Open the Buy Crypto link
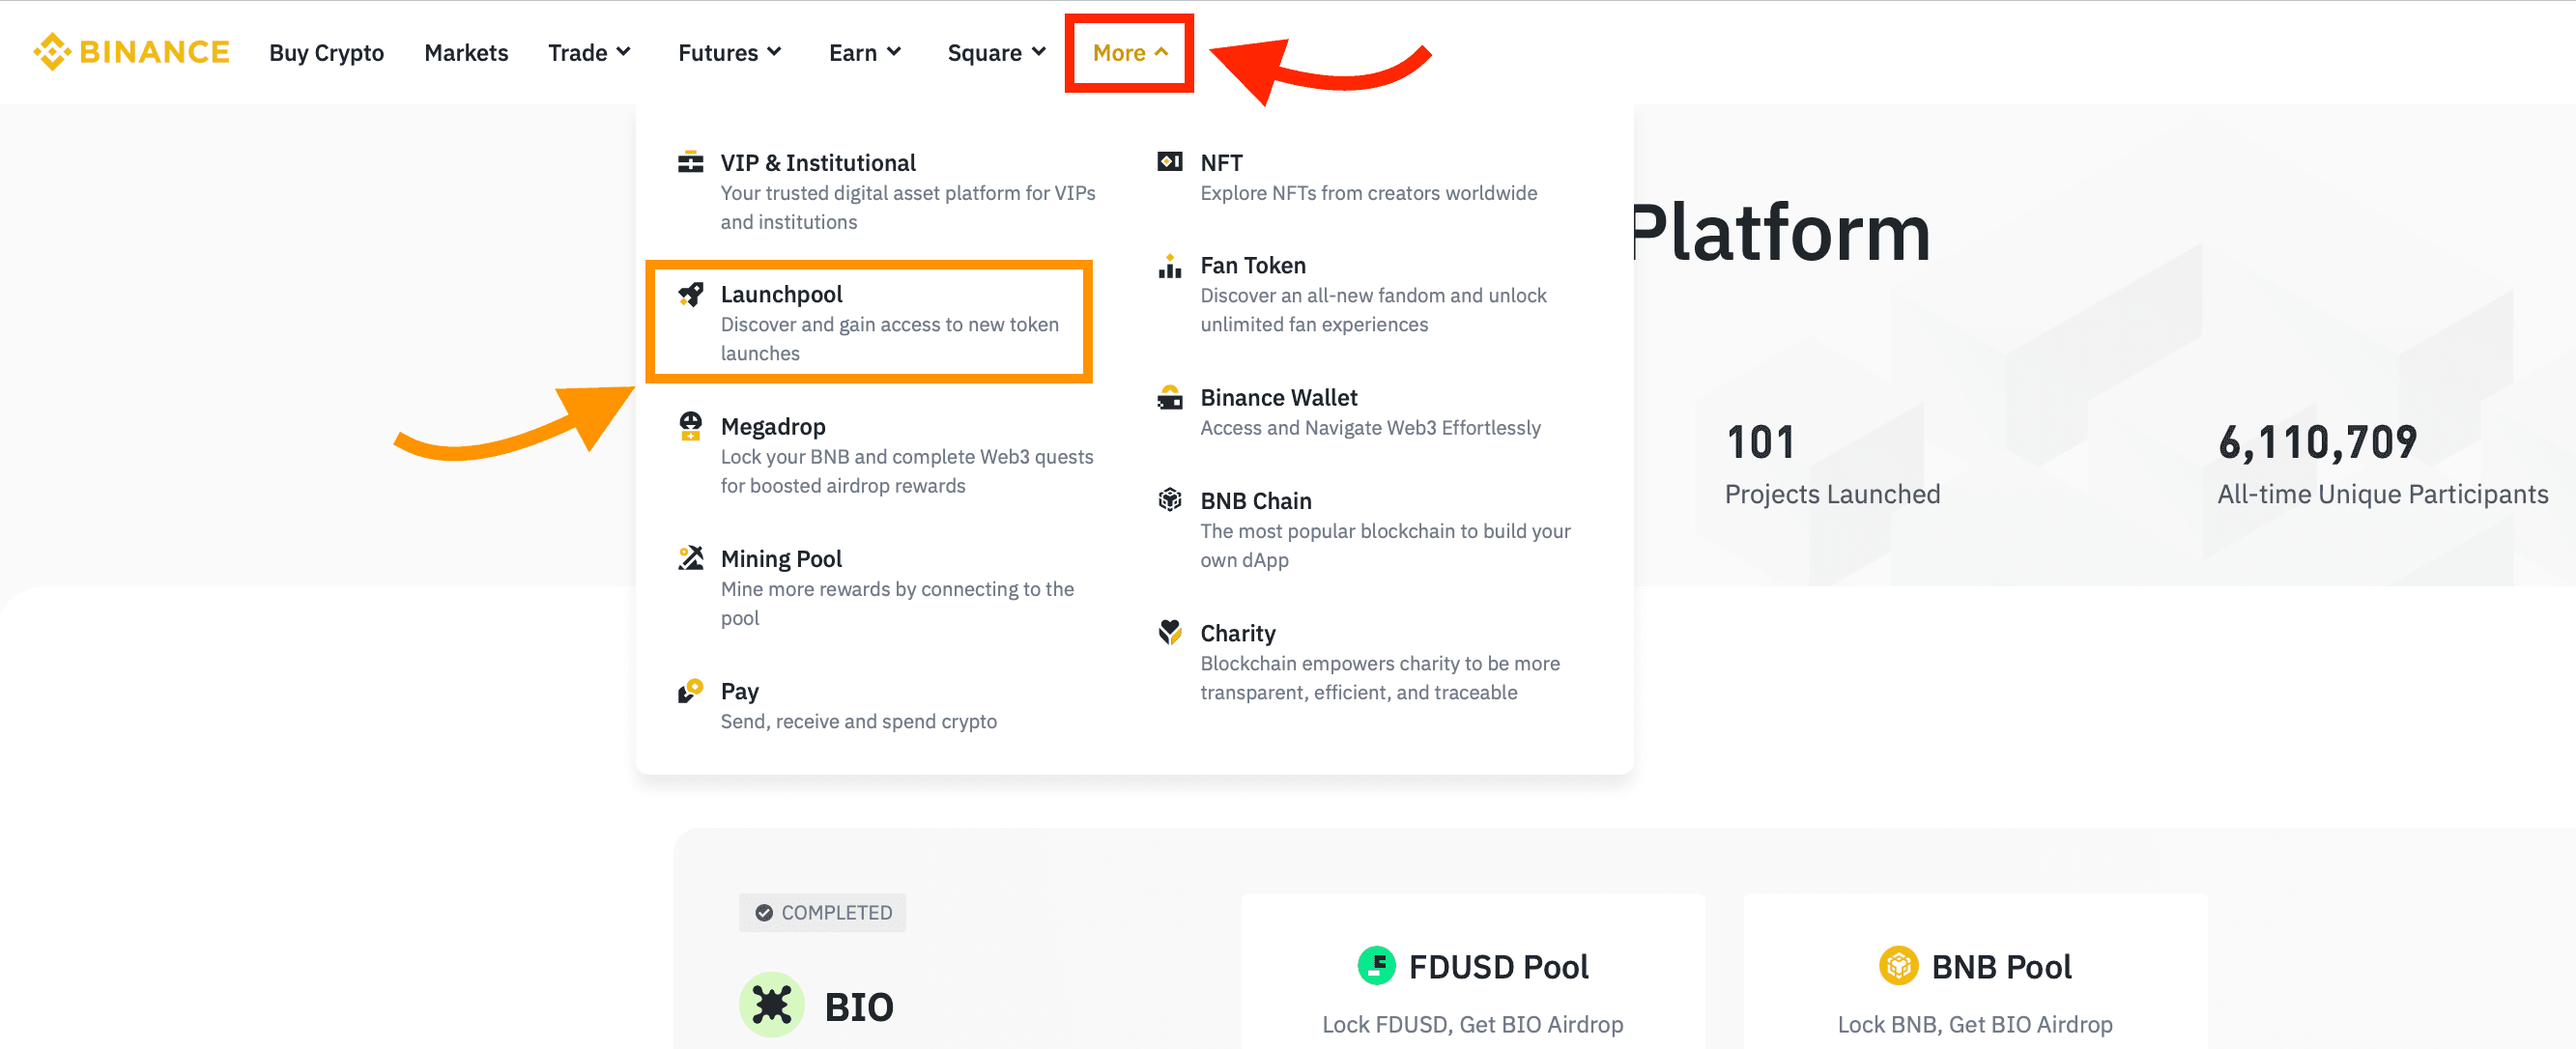This screenshot has width=2576, height=1049. click(326, 52)
